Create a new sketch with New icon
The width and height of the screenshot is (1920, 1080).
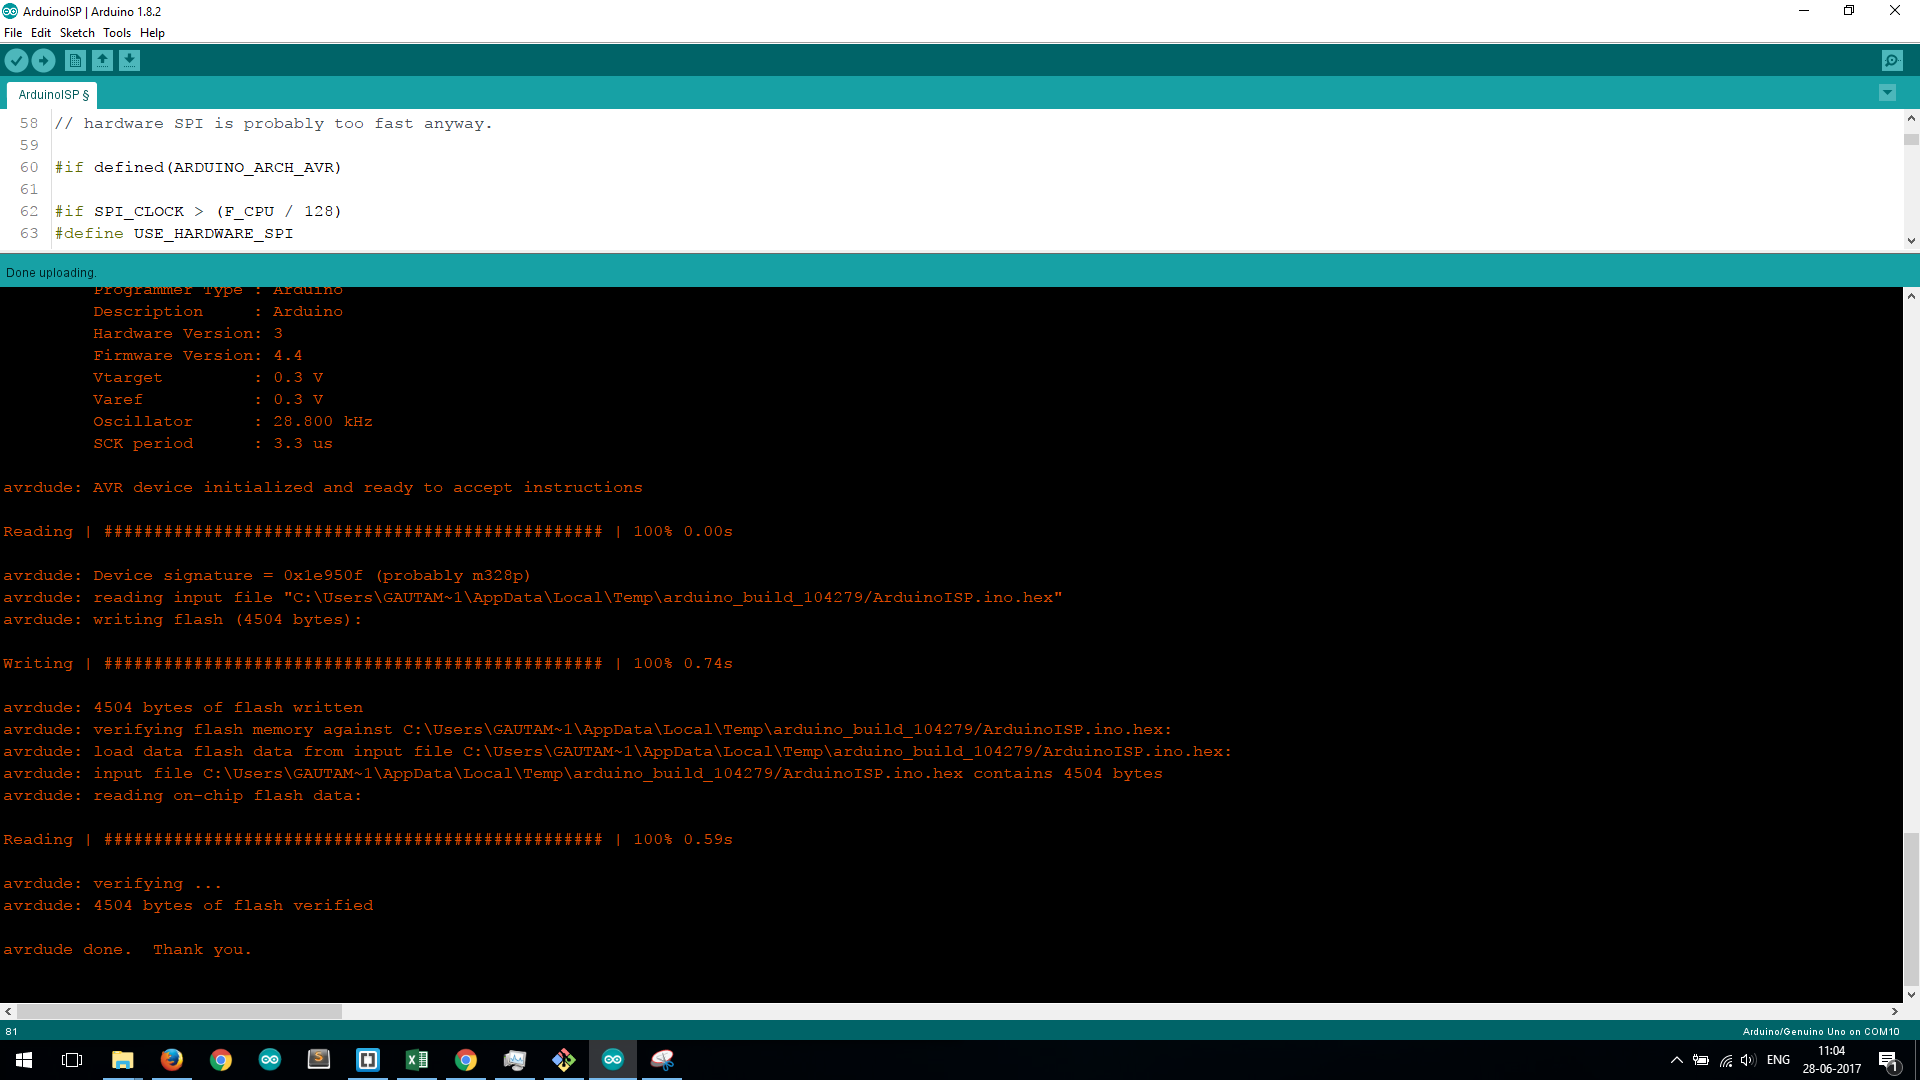75,61
